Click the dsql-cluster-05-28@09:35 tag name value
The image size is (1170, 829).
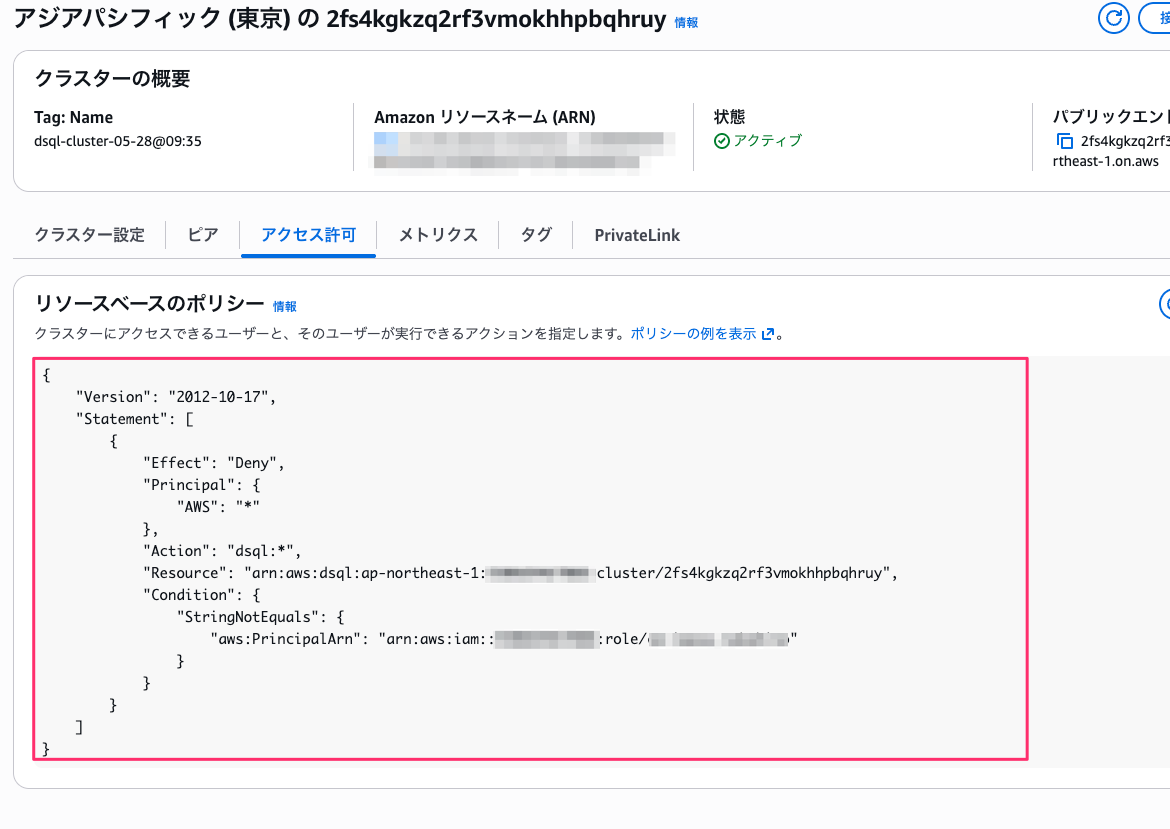tap(118, 141)
